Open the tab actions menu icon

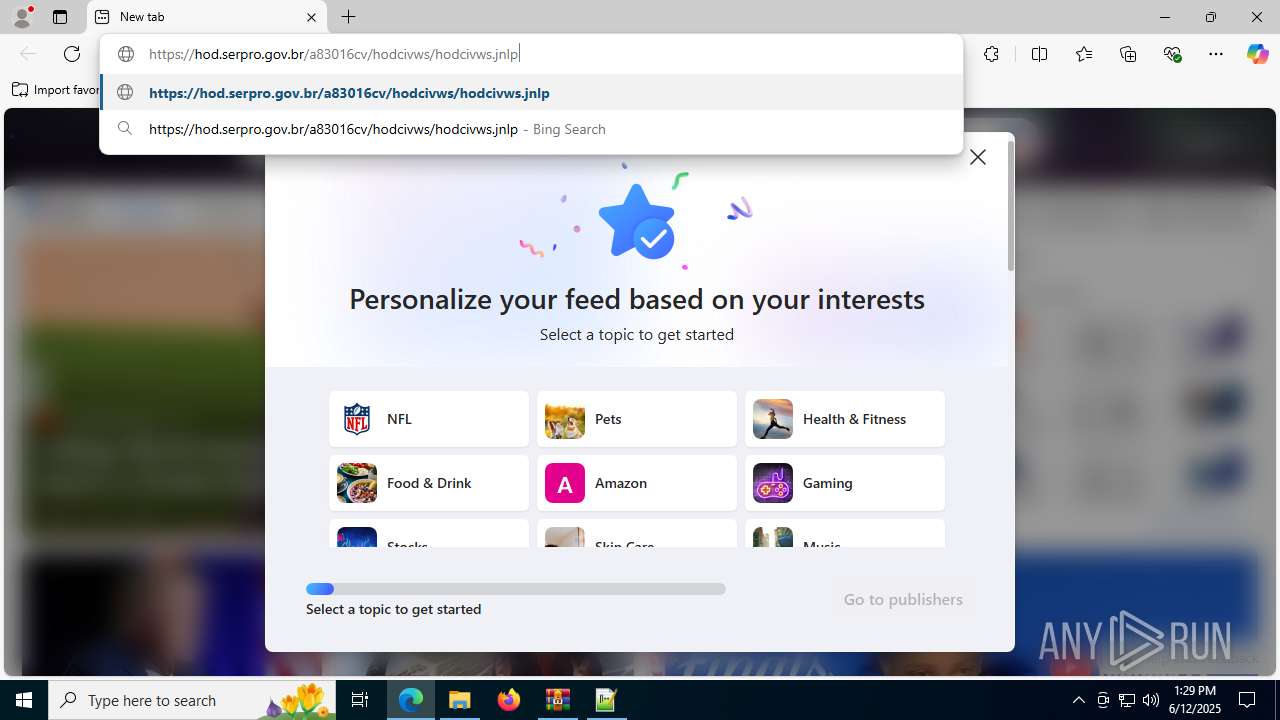click(x=60, y=17)
